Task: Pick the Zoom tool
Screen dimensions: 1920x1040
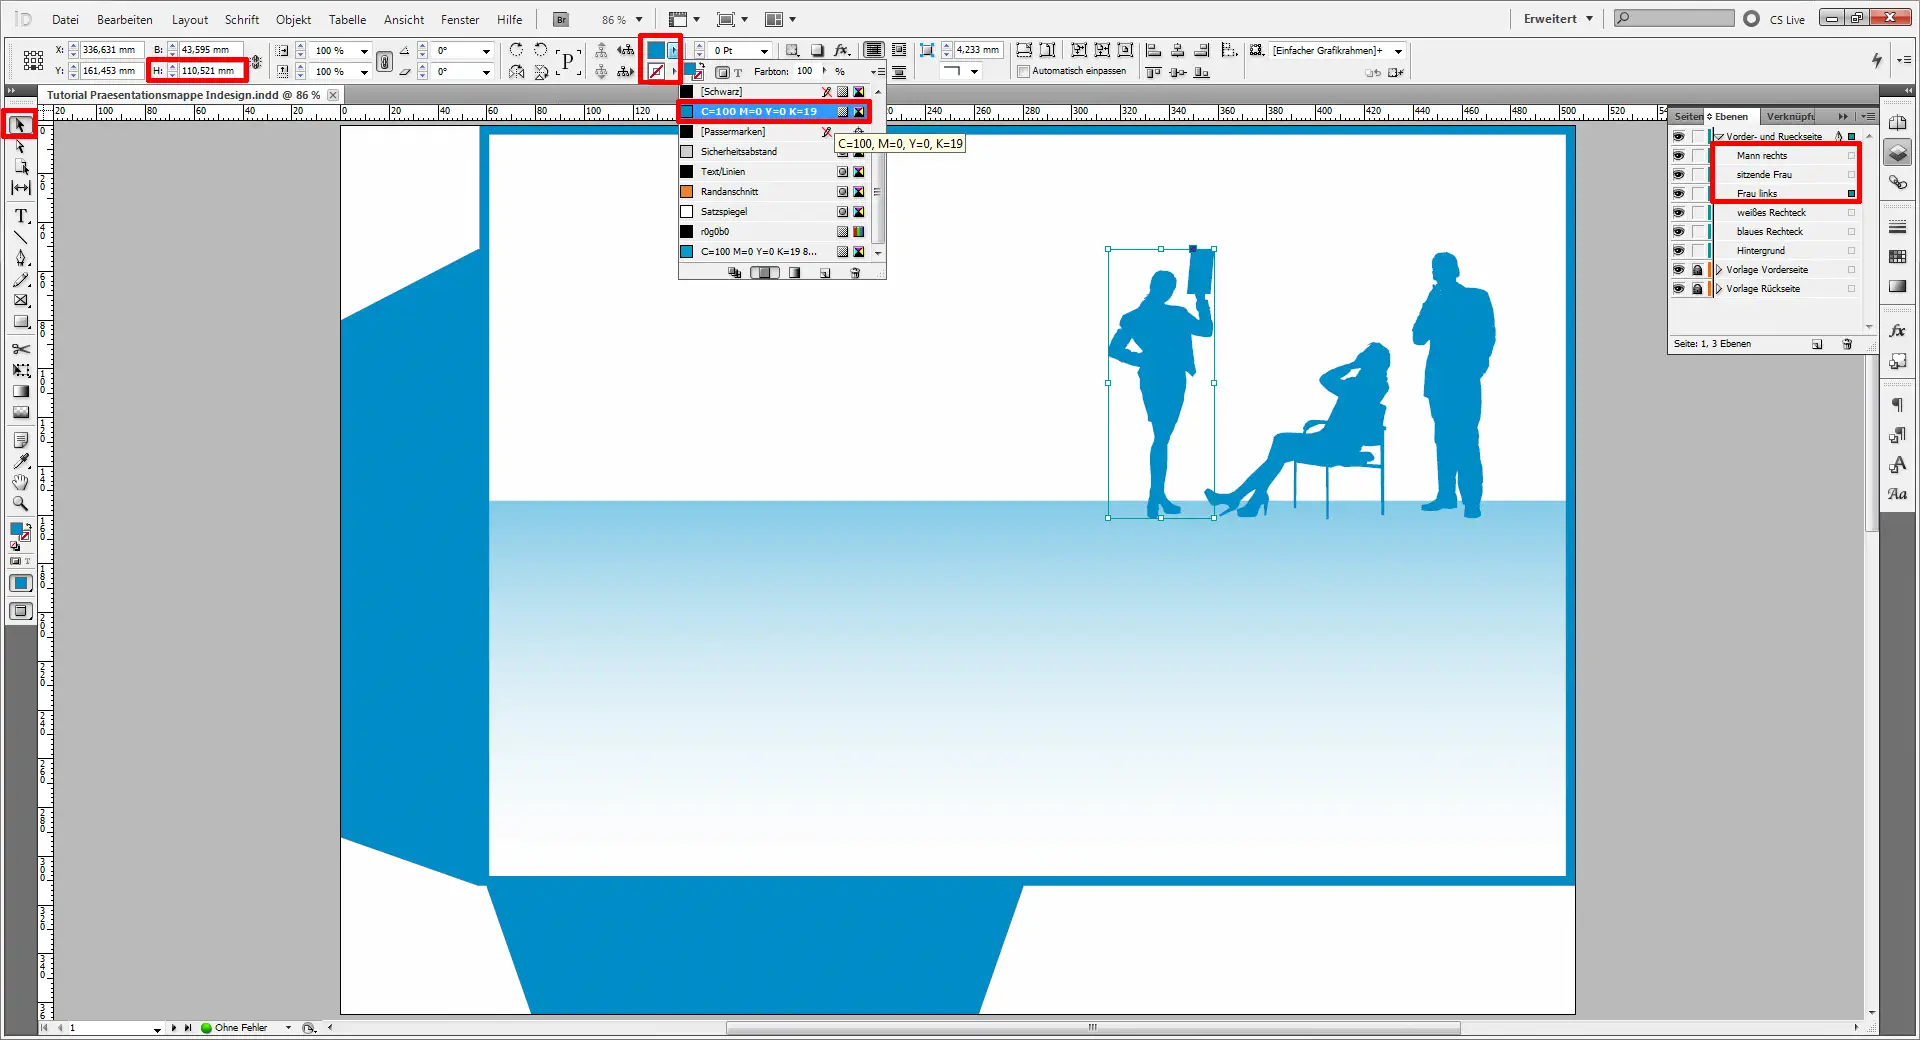Action: [x=19, y=504]
